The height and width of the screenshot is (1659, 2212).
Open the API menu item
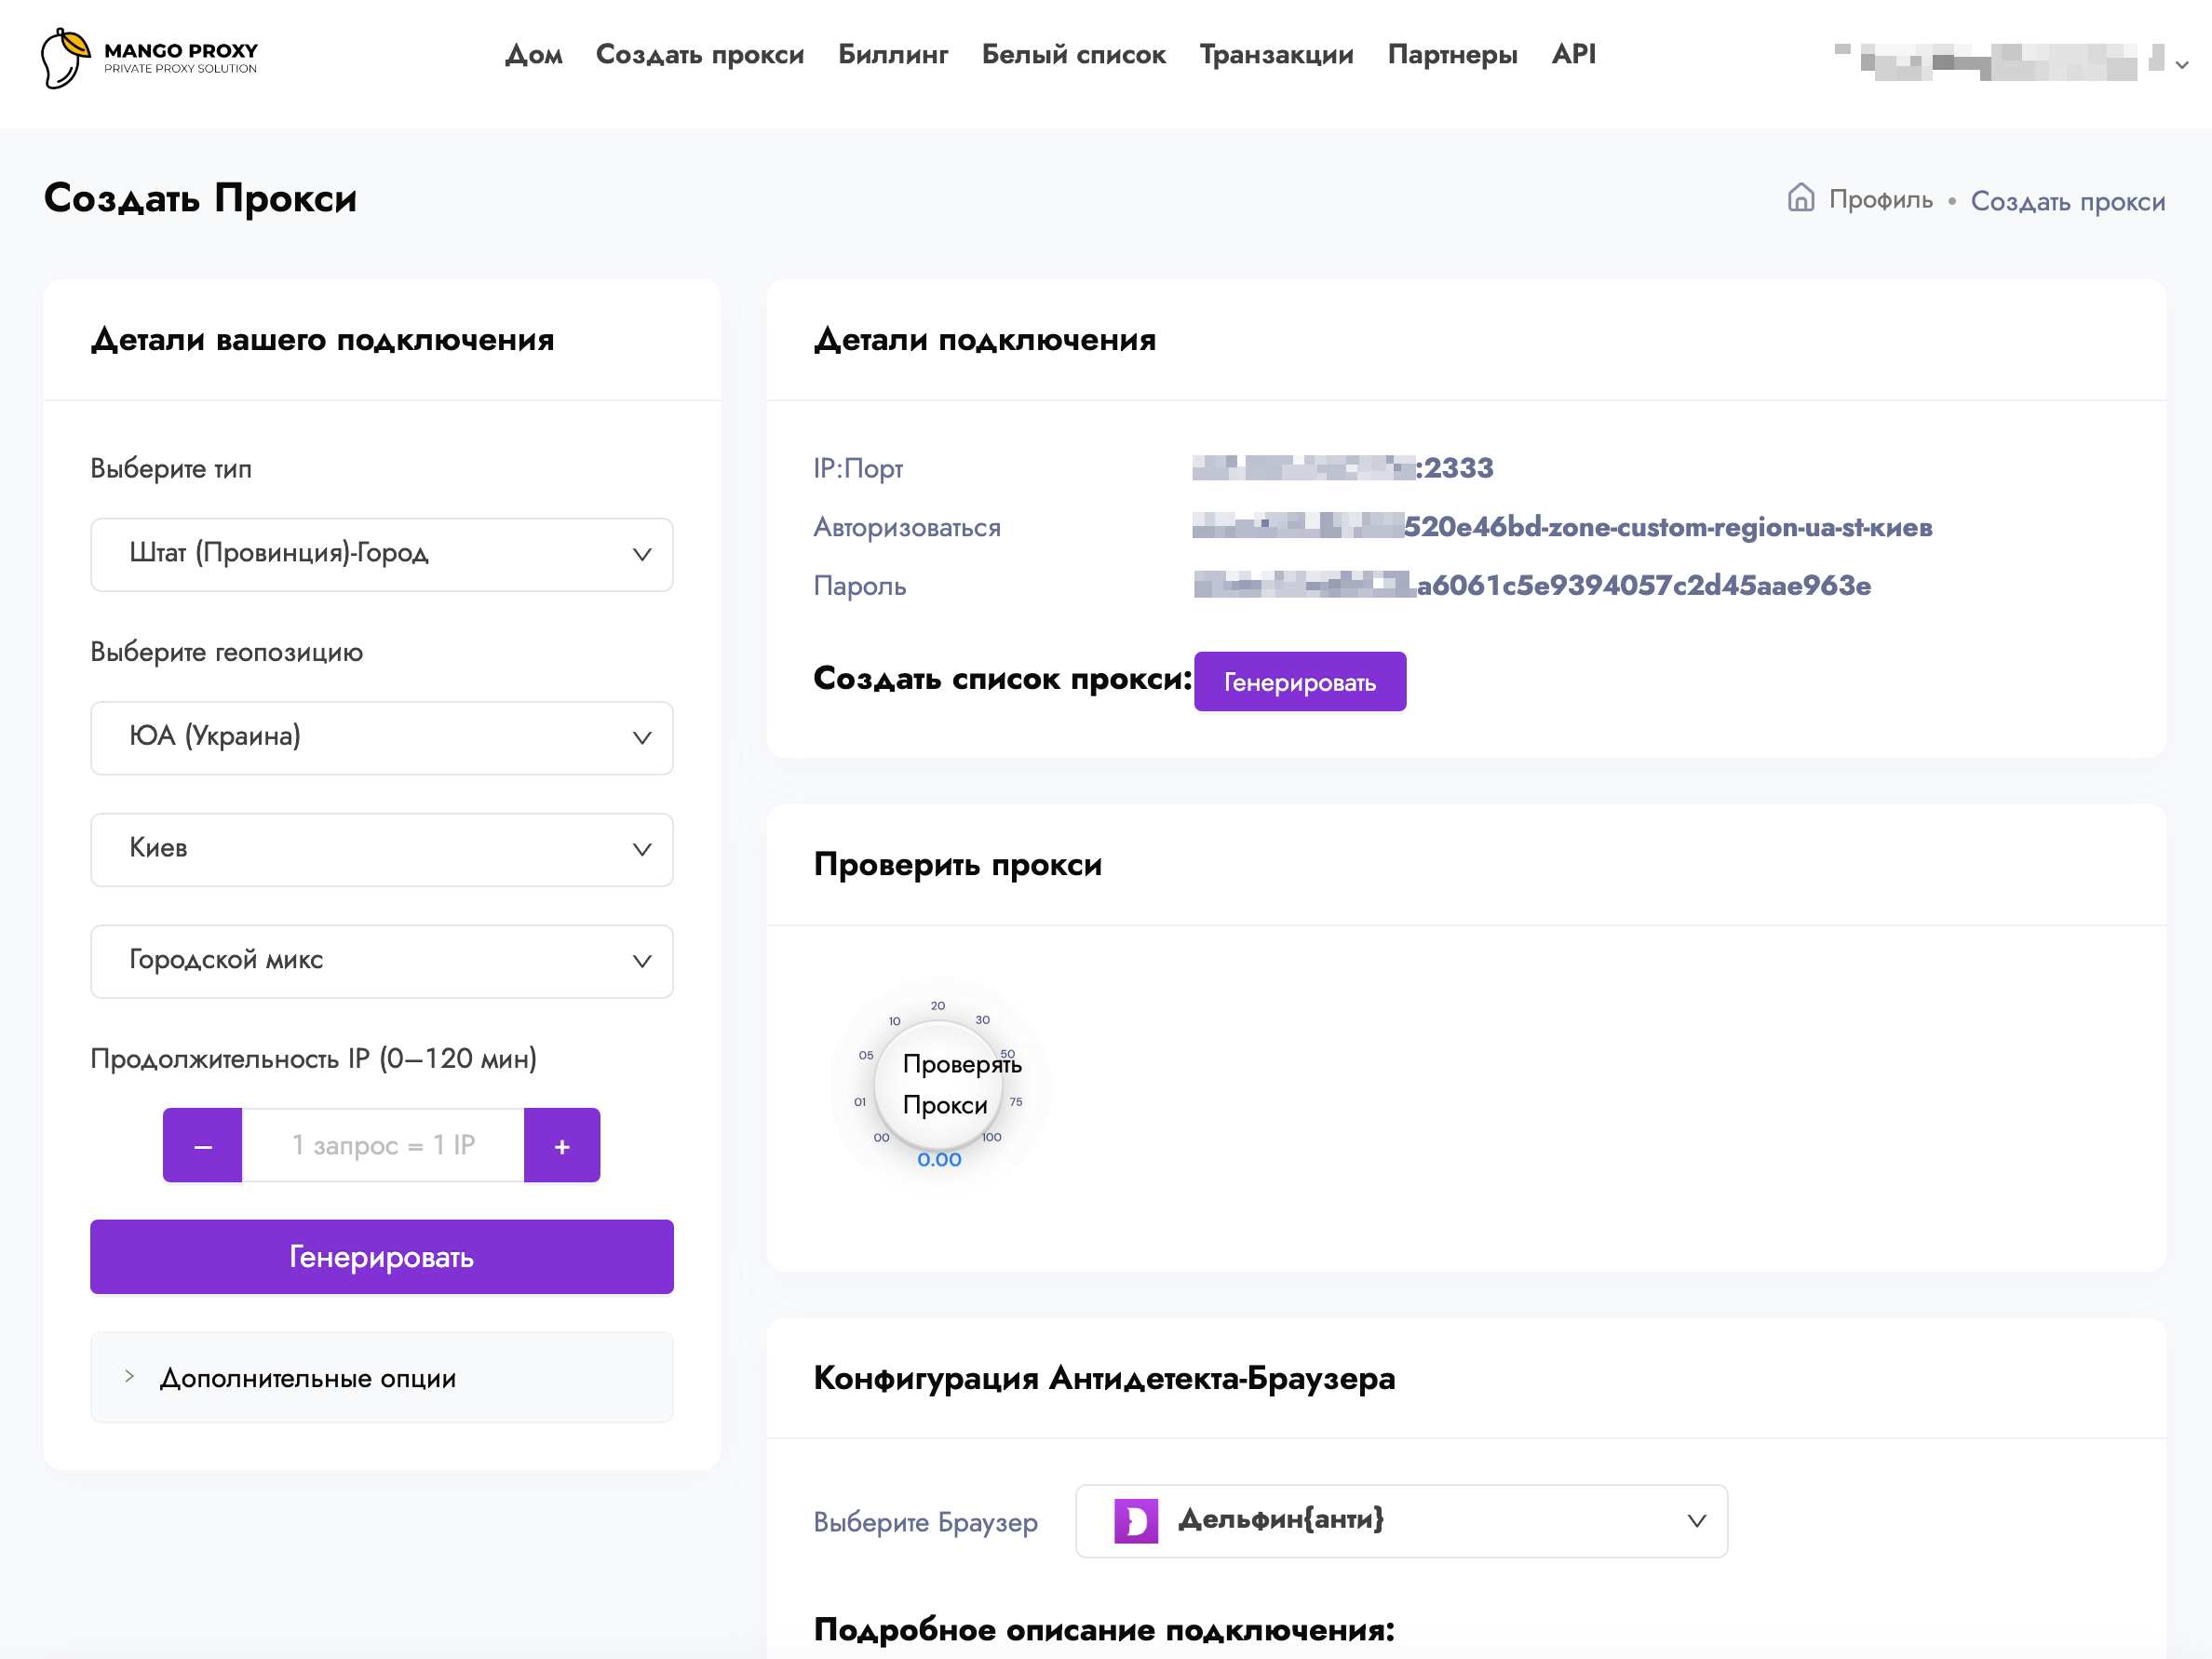pos(1573,54)
